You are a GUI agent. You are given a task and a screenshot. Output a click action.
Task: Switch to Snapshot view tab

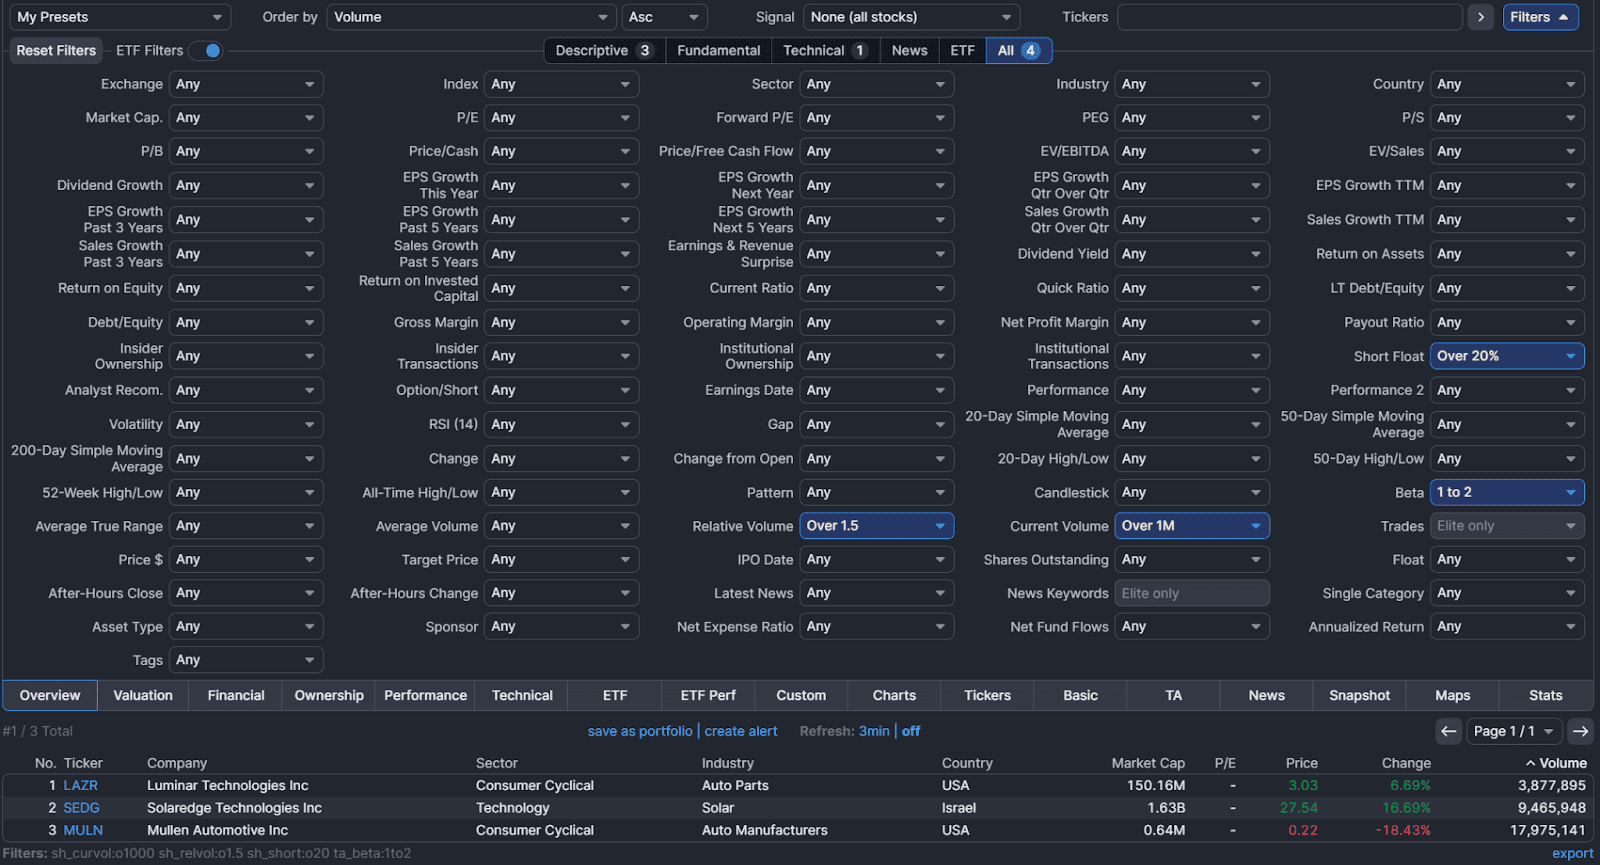1359,695
